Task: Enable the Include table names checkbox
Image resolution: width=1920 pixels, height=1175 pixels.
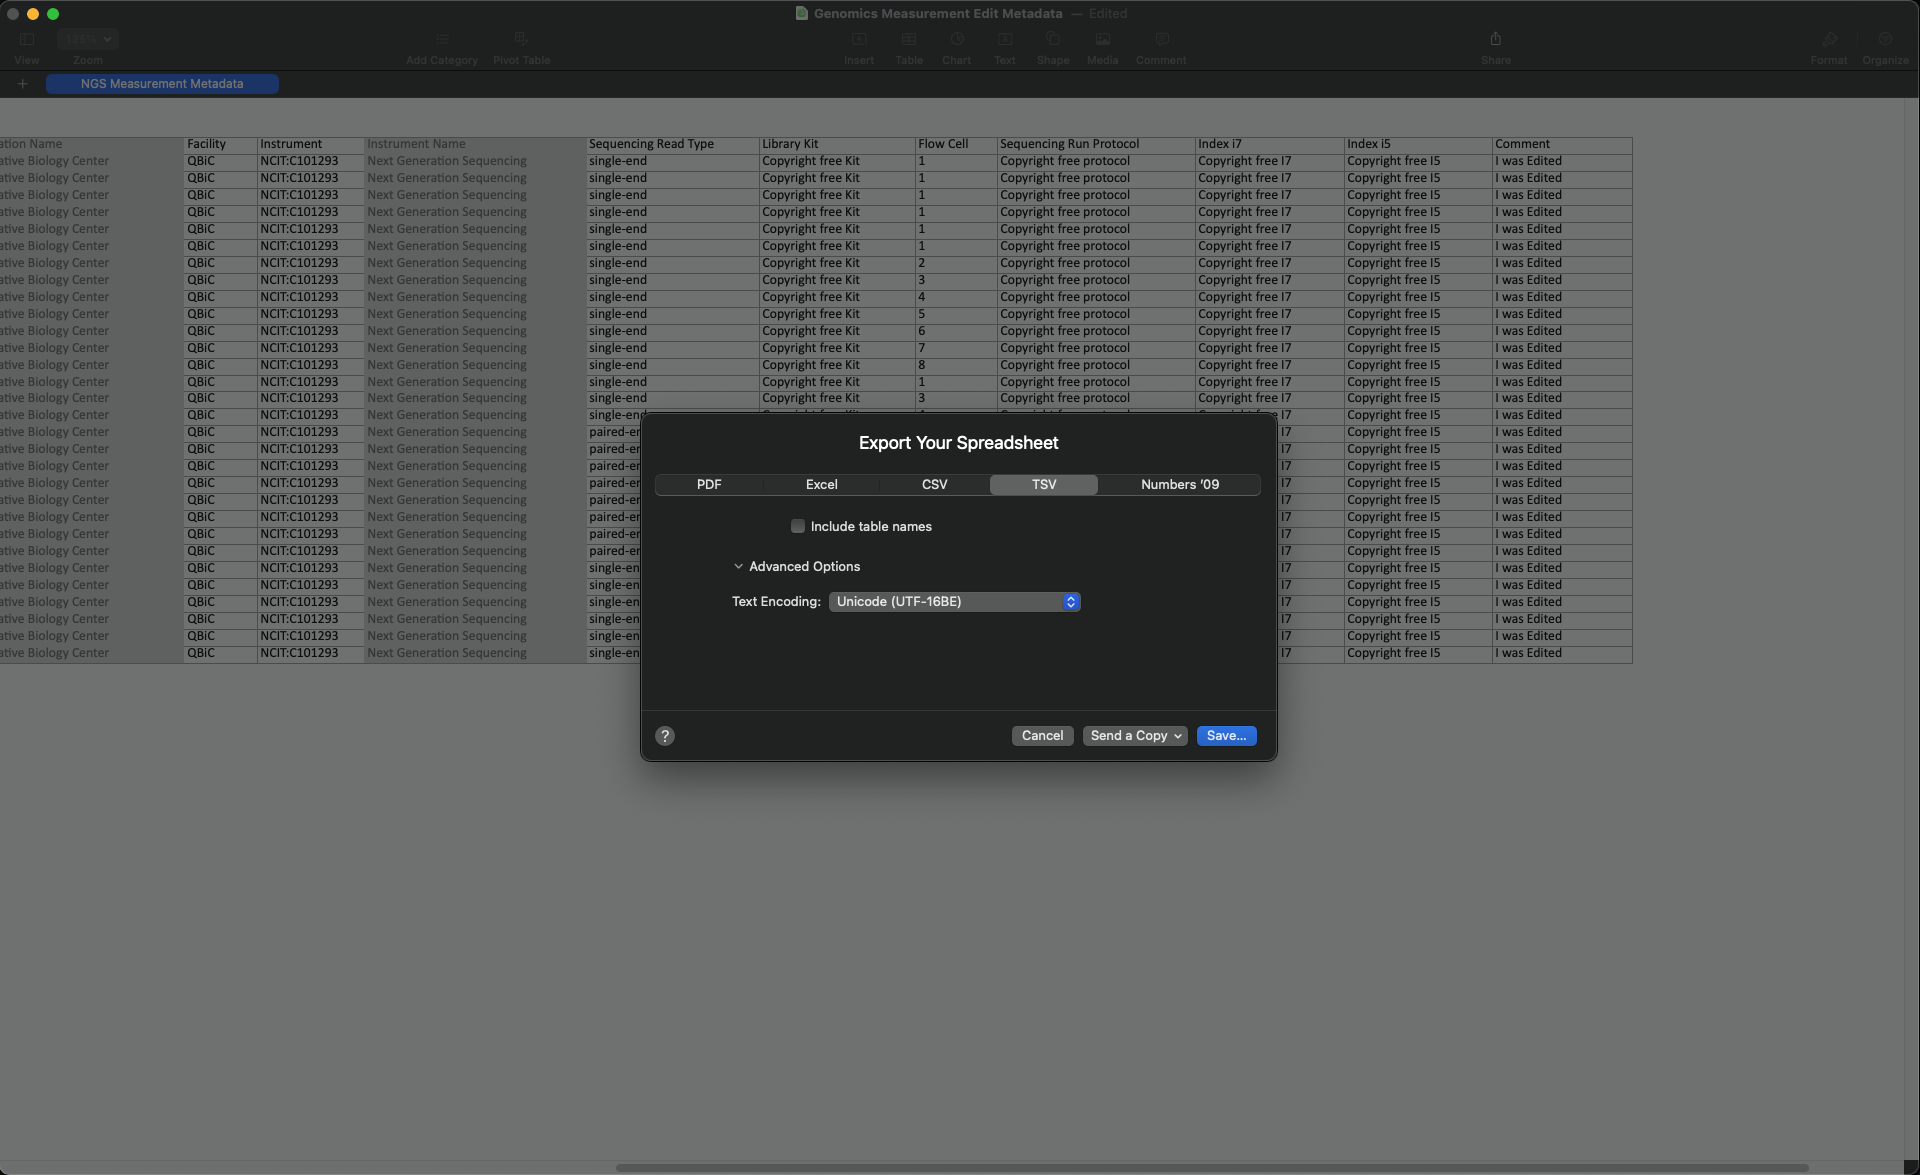Action: point(798,526)
